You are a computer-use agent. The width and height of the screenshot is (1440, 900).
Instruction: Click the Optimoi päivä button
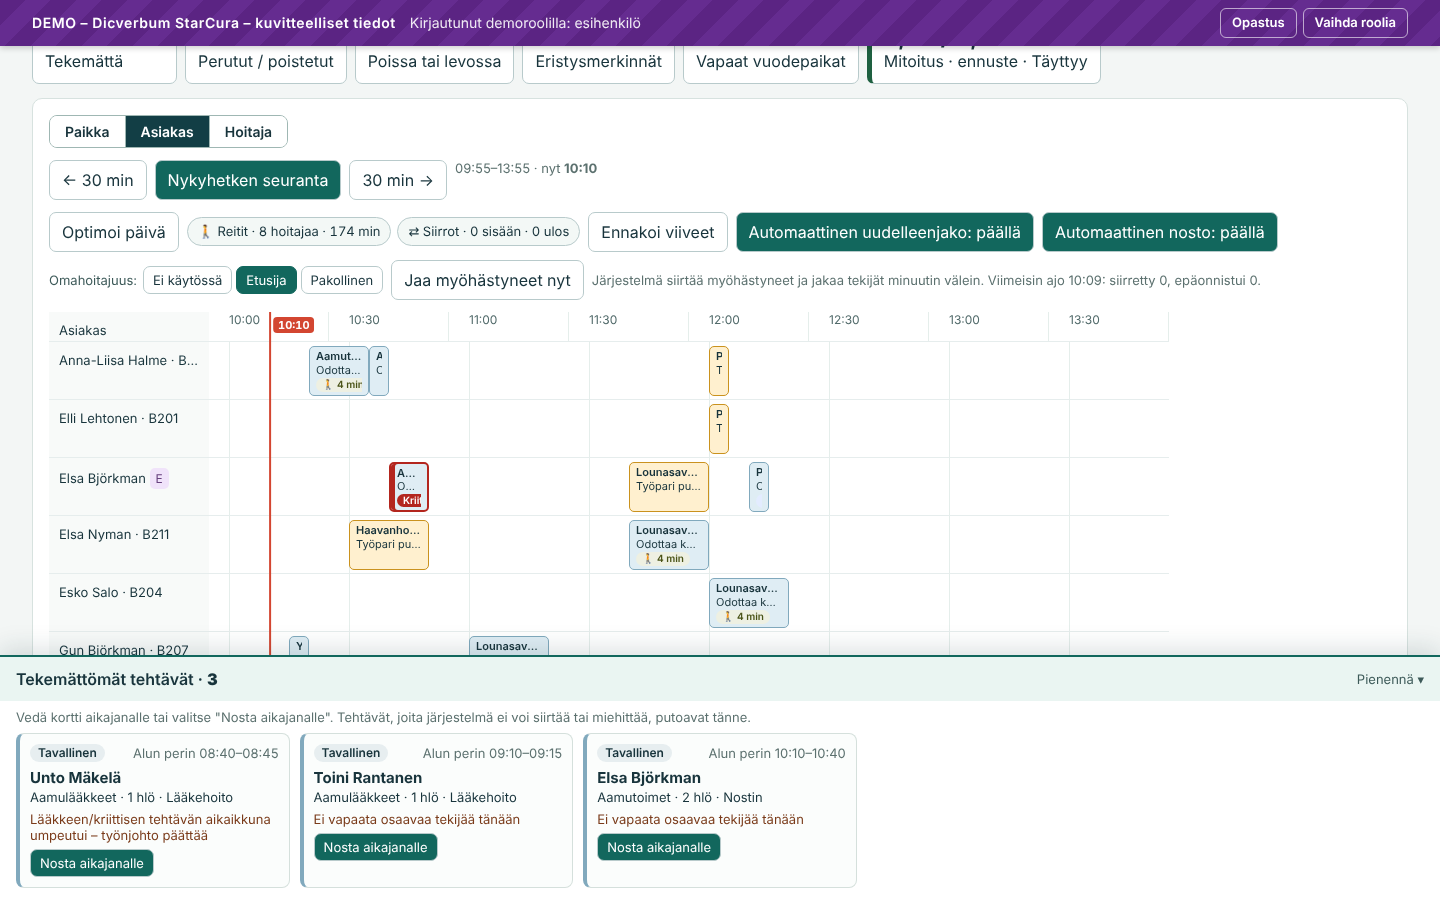pos(114,232)
